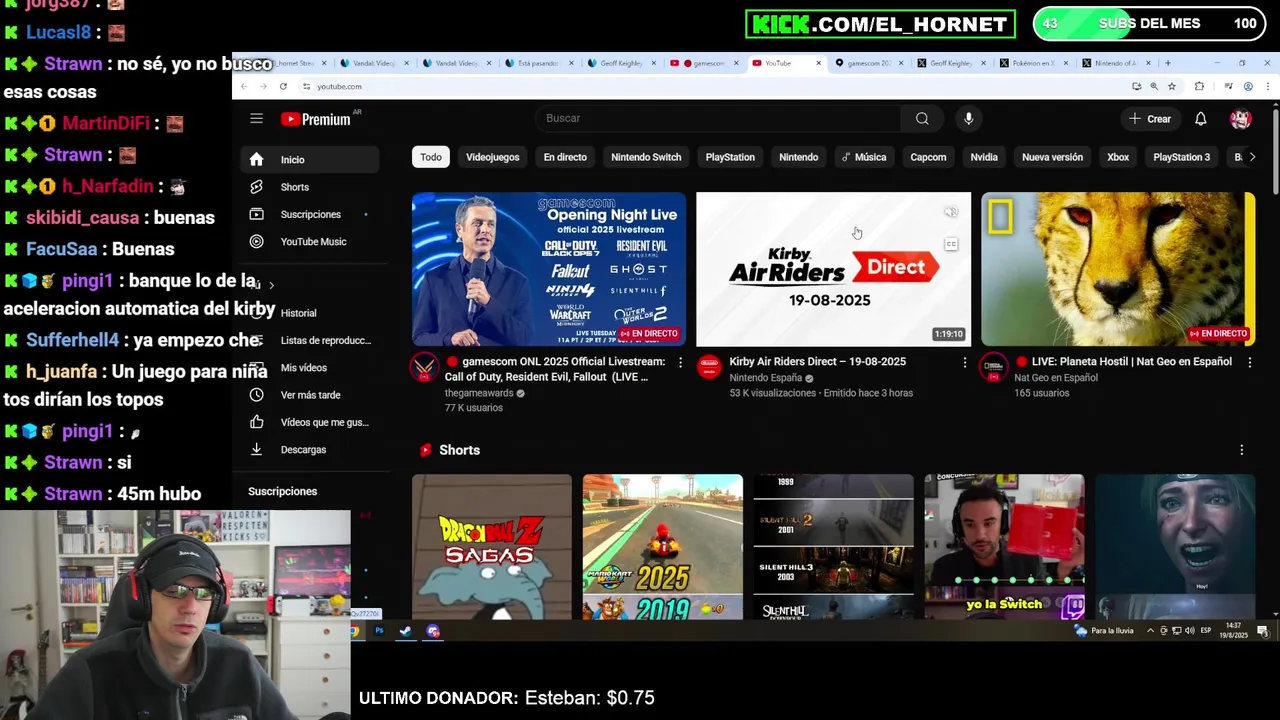Open the account avatar menu
Viewport: 1280px width, 720px height.
pyautogui.click(x=1241, y=119)
